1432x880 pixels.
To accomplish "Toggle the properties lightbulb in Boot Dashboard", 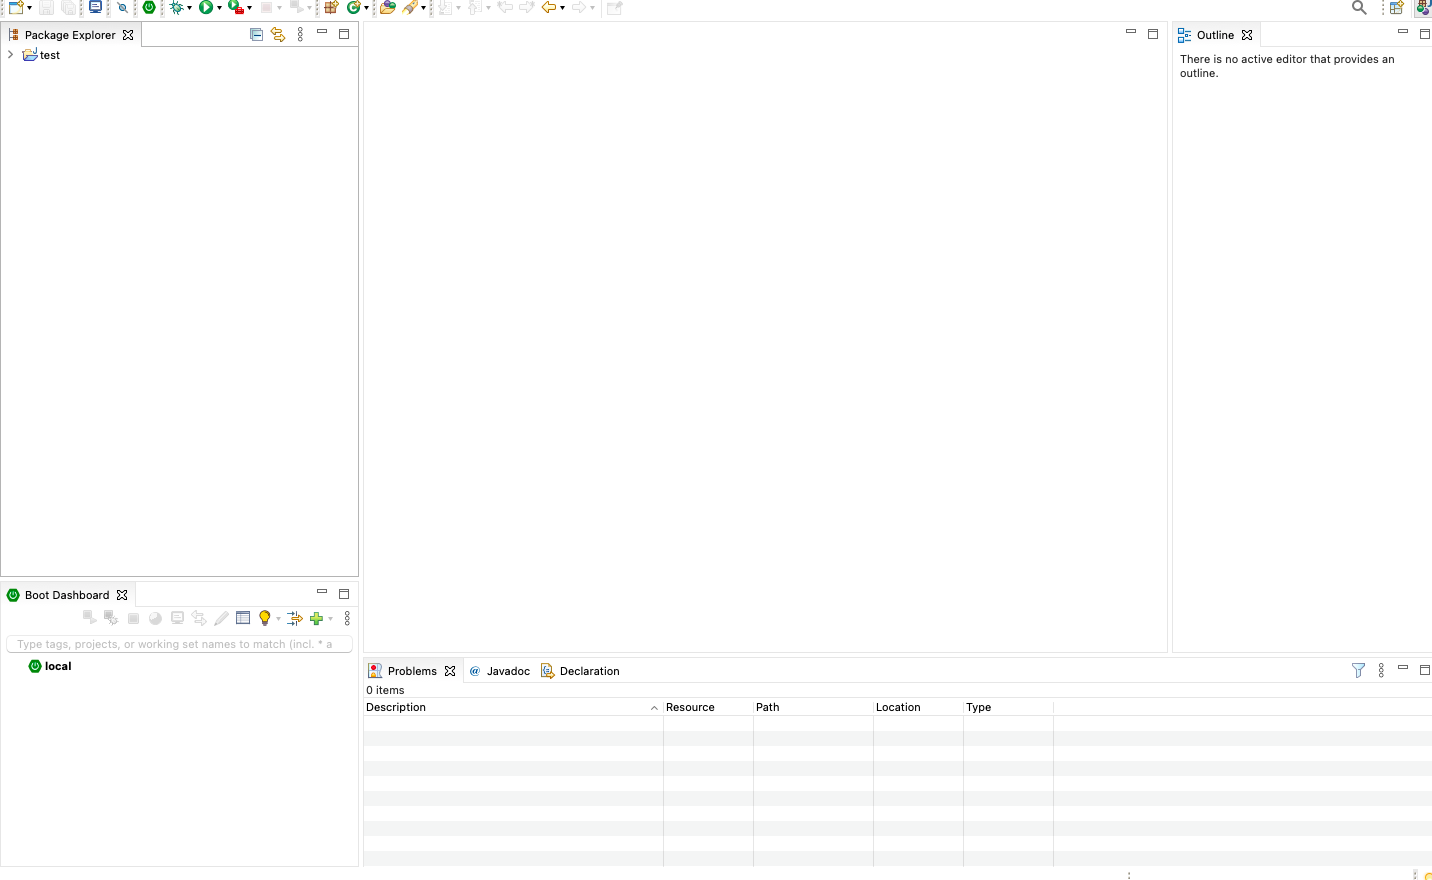I will click(264, 618).
